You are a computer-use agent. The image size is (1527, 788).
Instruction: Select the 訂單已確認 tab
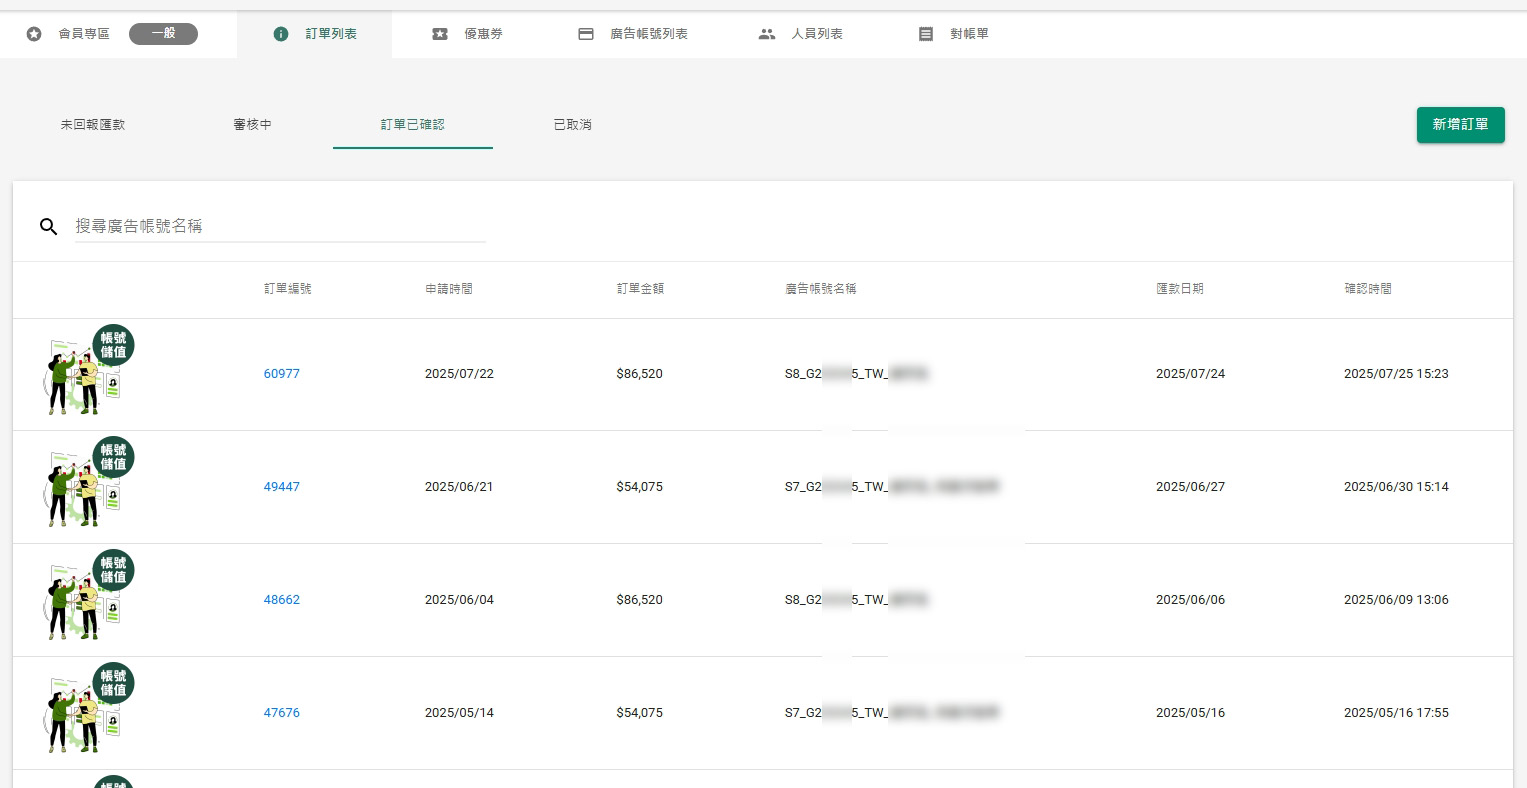412,125
